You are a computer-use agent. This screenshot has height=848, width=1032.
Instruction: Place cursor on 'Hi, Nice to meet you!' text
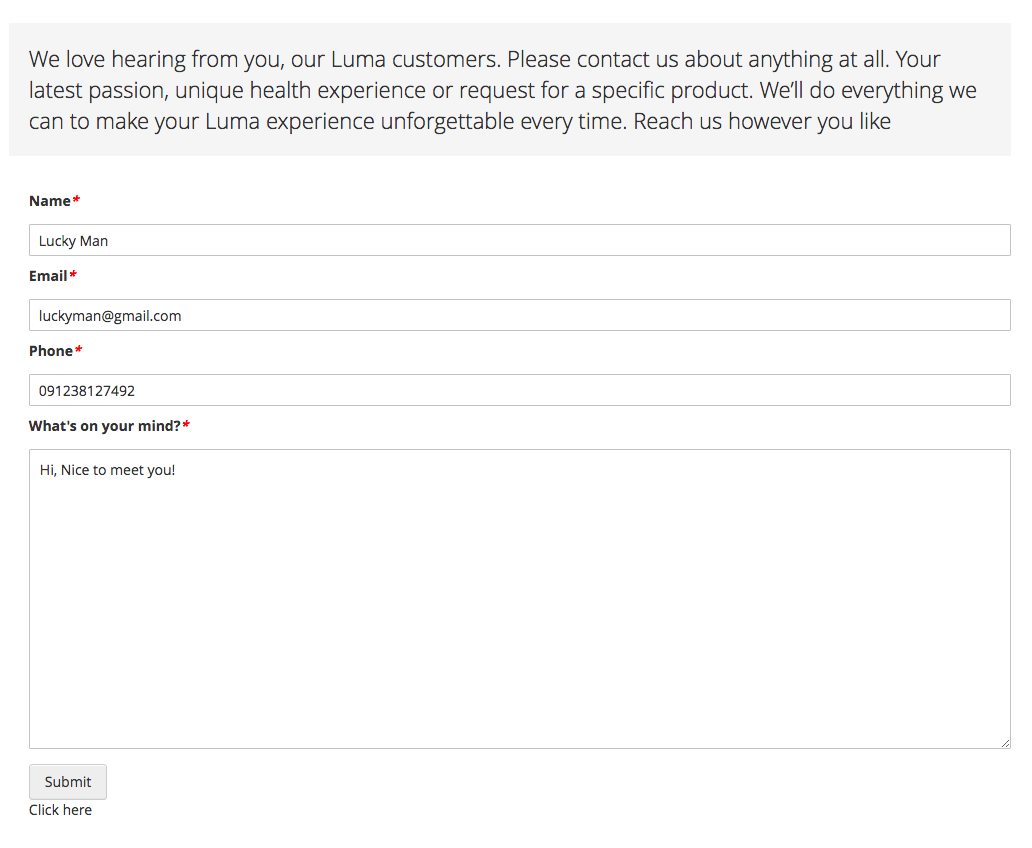tap(107, 470)
